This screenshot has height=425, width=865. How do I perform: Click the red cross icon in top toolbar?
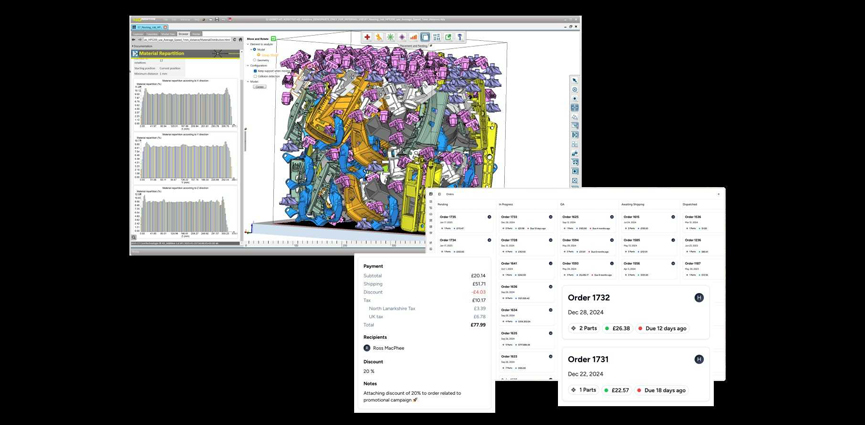click(367, 37)
